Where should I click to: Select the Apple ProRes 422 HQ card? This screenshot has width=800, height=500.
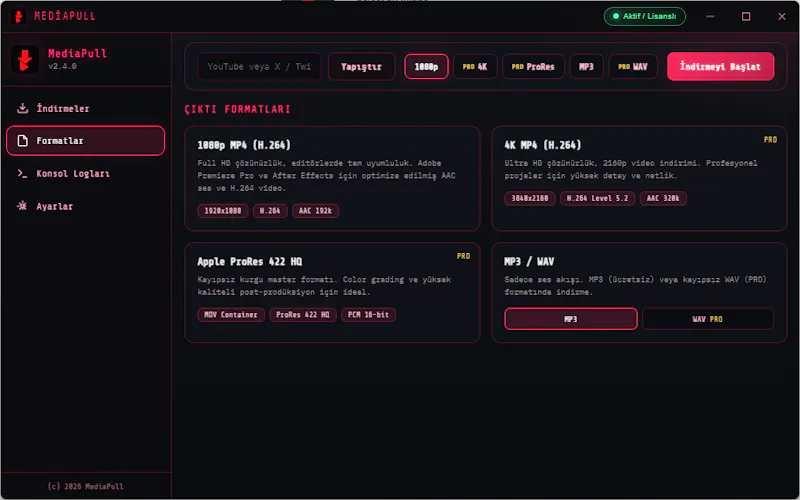(332, 292)
